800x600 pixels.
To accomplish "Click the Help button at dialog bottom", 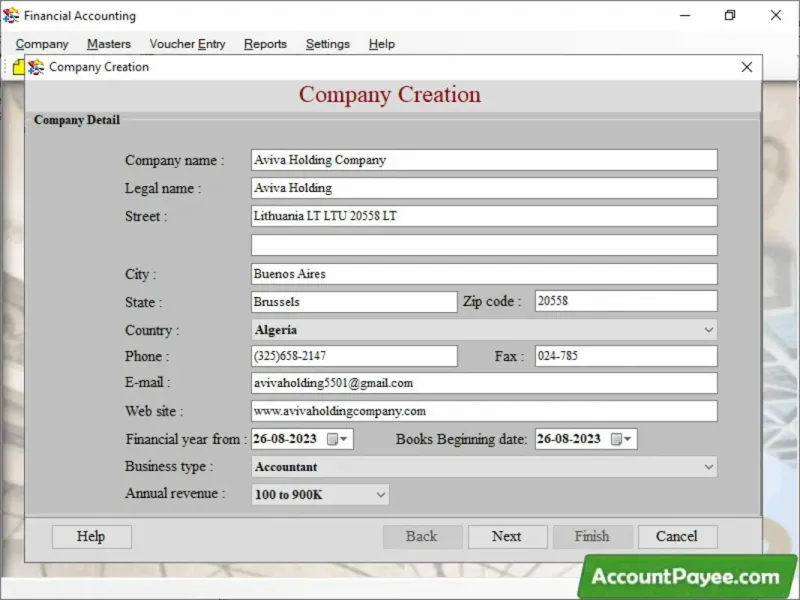I will (92, 537).
